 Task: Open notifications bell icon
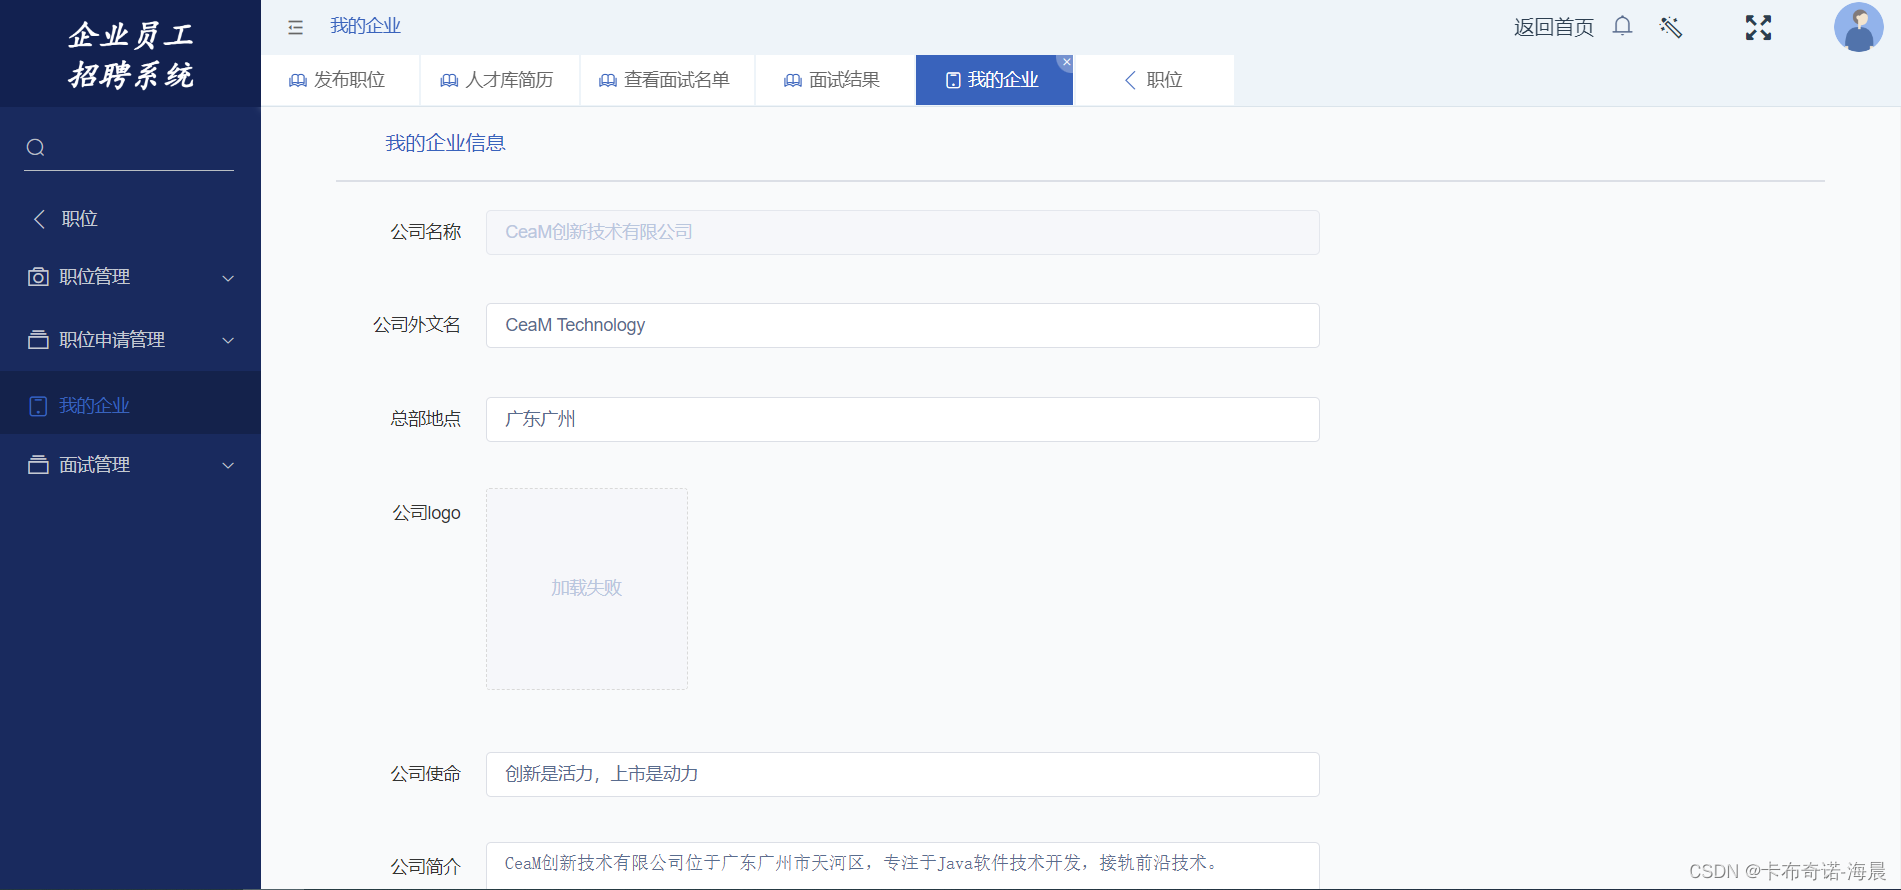pyautogui.click(x=1622, y=26)
